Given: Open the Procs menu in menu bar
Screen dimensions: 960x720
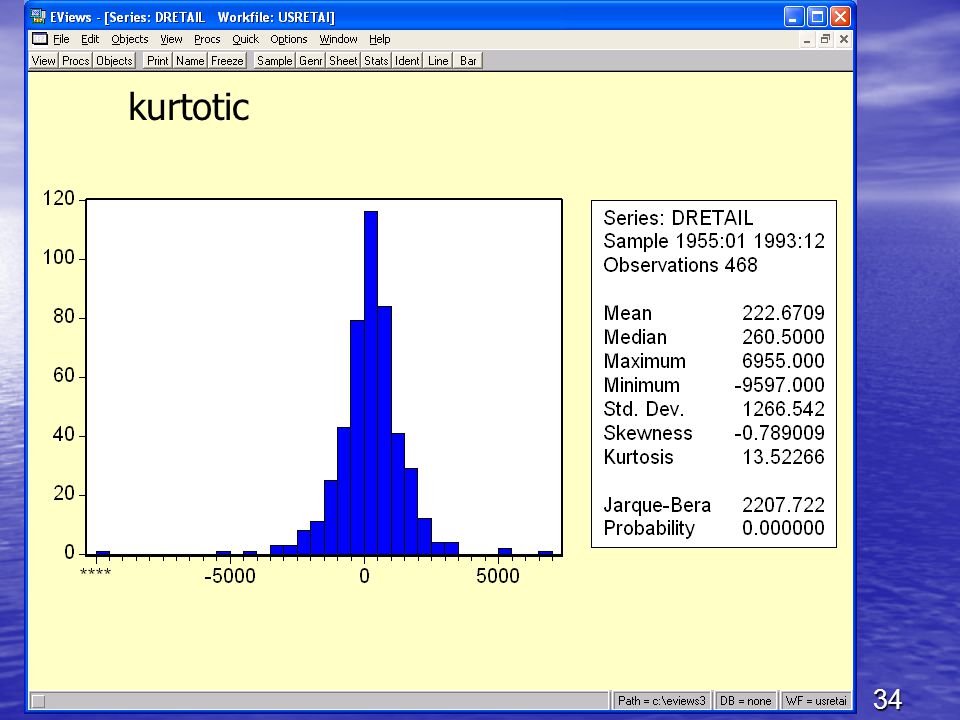Looking at the screenshot, I should 207,39.
